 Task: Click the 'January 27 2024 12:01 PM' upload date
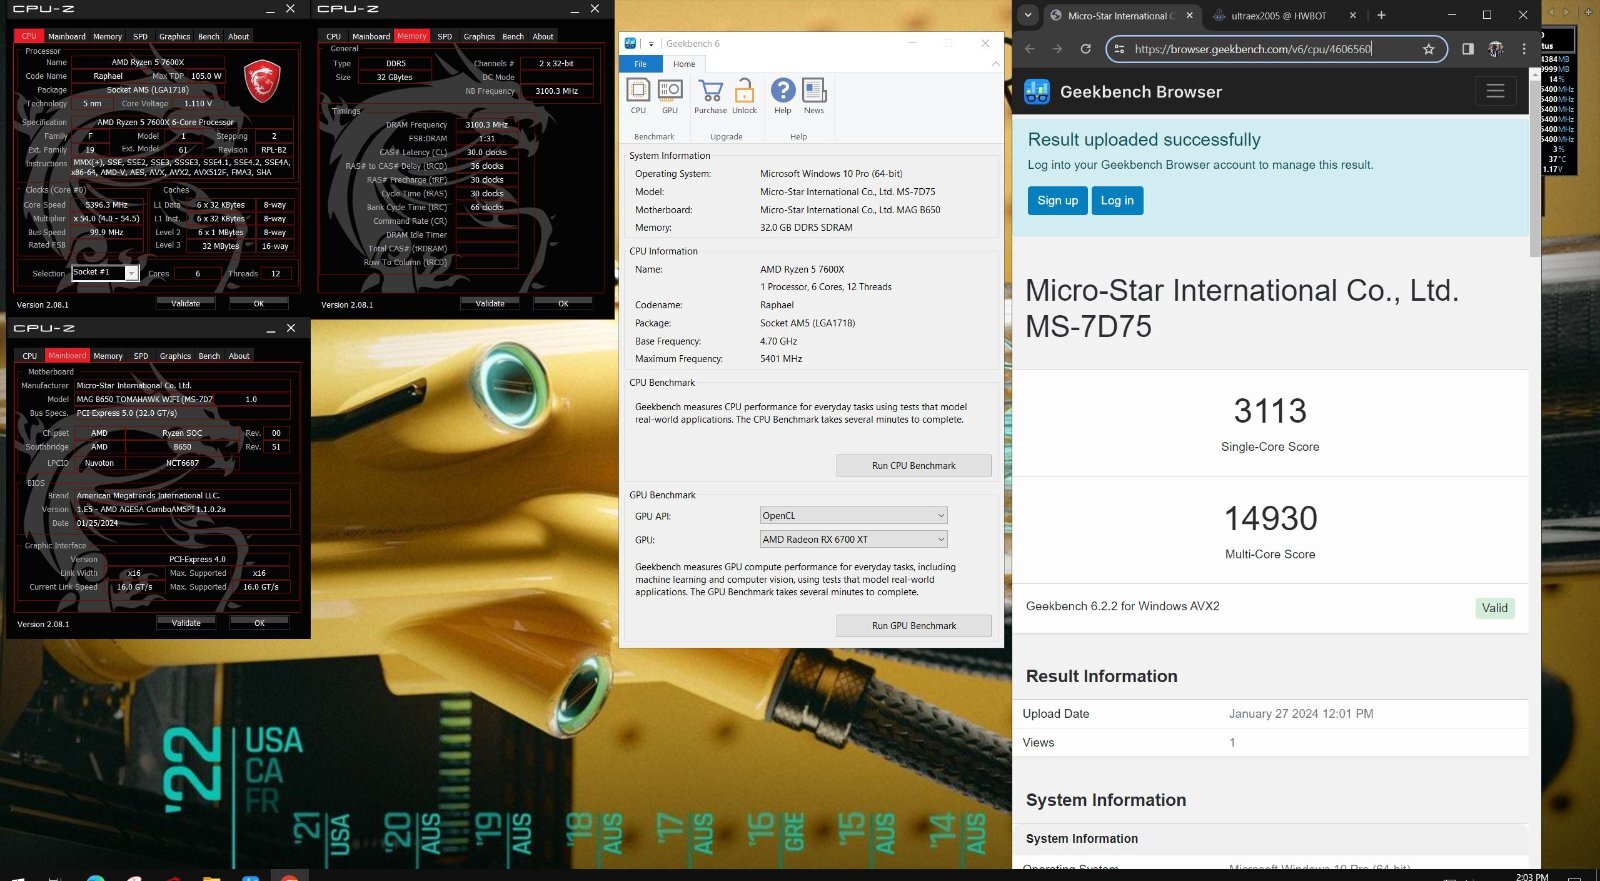pyautogui.click(x=1301, y=714)
